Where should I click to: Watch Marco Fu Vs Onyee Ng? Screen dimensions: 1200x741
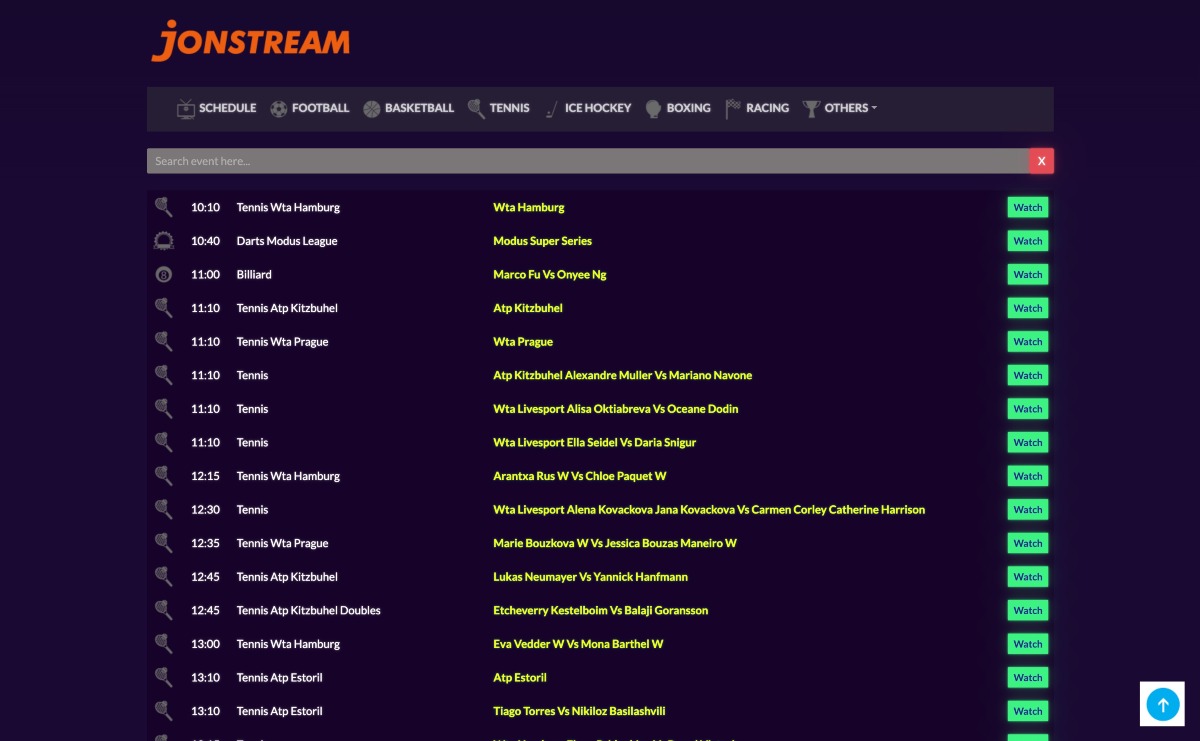[x=1028, y=275]
